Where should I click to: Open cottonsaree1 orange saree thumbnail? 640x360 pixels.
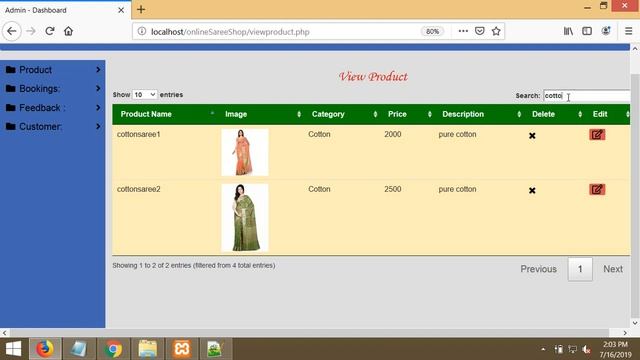pos(245,152)
